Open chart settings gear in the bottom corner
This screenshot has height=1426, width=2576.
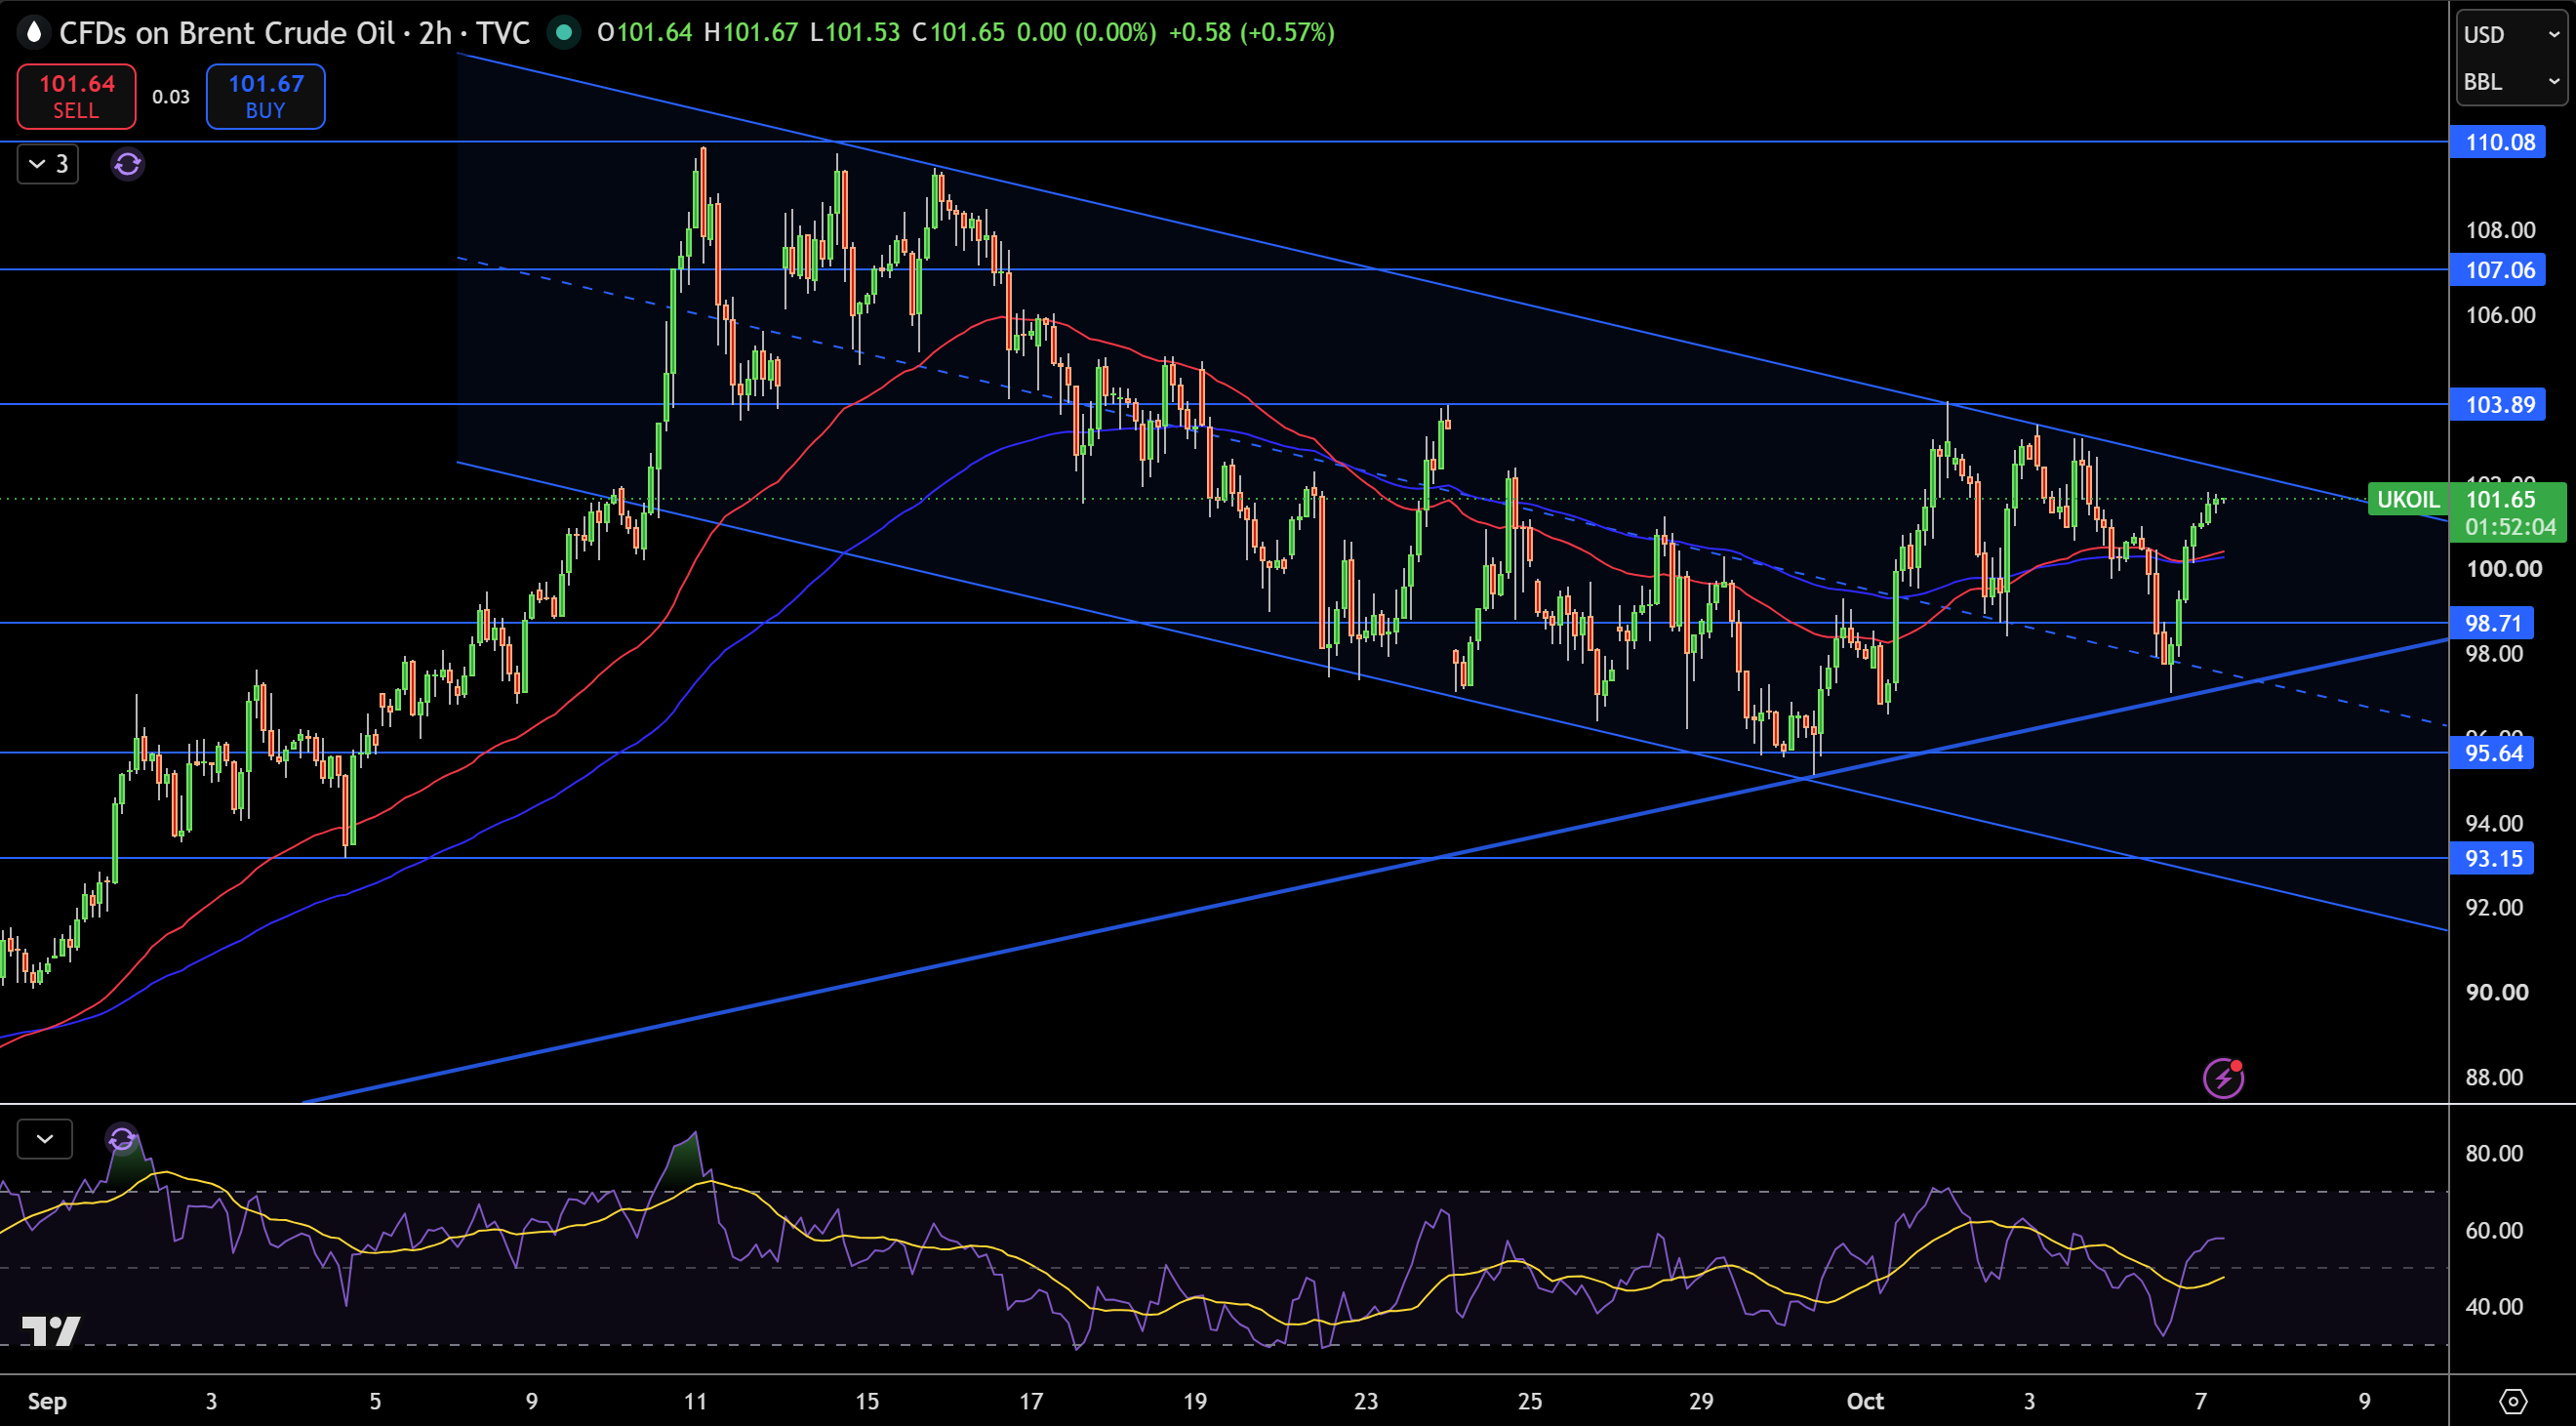coord(2513,1400)
